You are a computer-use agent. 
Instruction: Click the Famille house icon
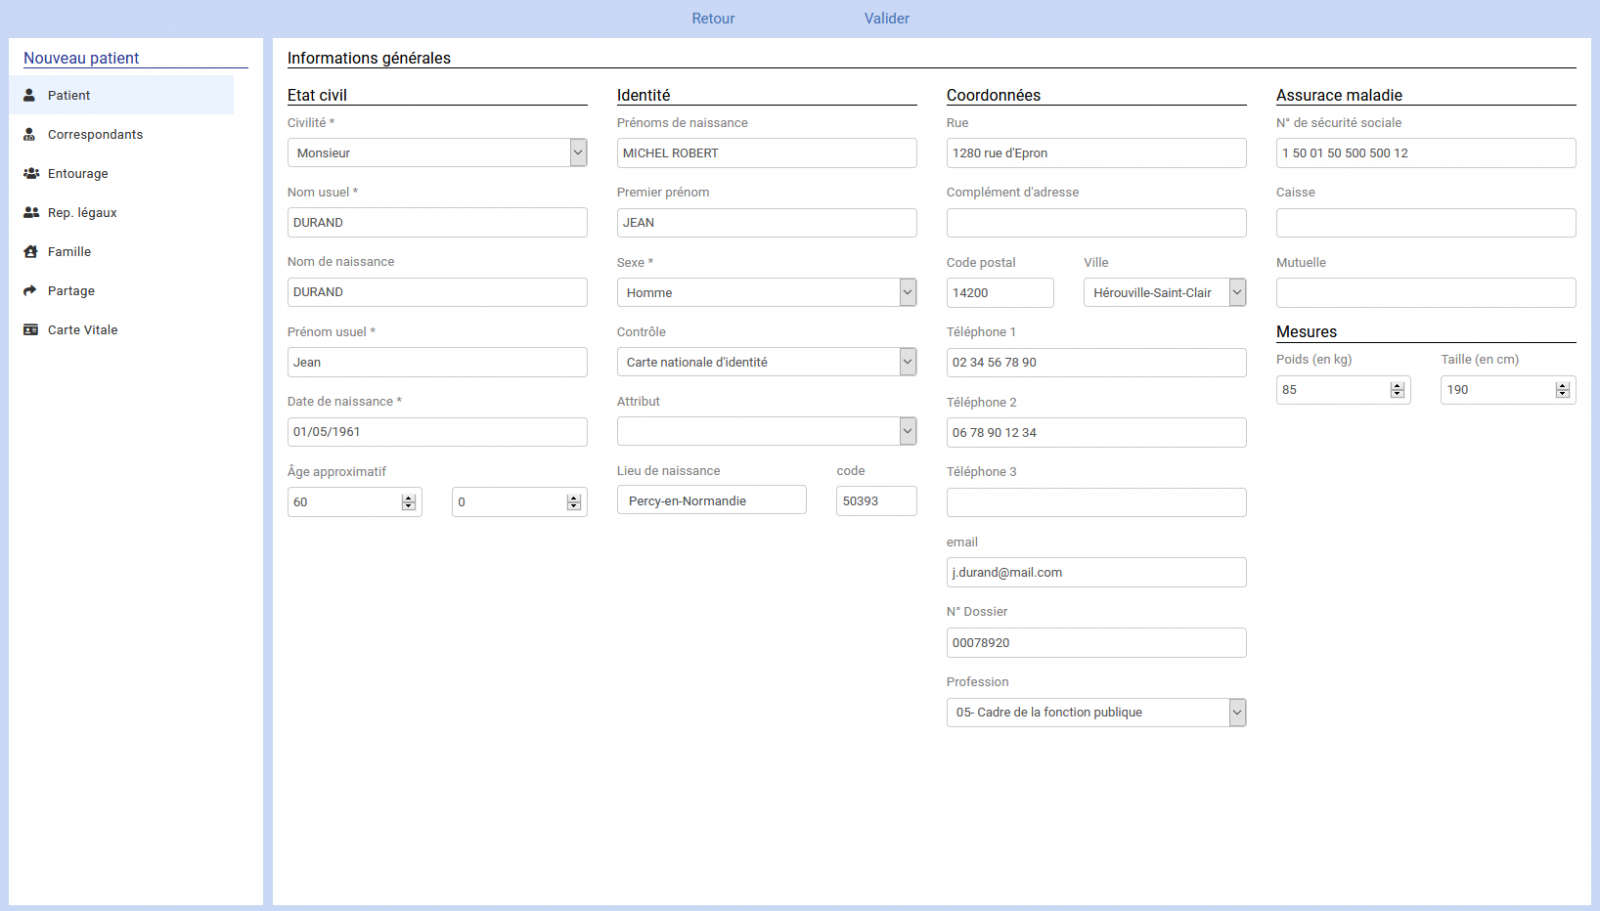point(31,251)
